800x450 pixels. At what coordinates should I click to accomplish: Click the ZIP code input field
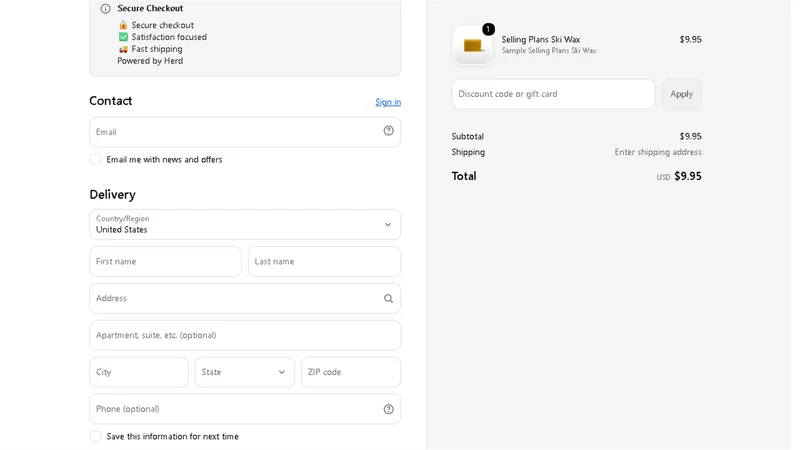click(351, 372)
